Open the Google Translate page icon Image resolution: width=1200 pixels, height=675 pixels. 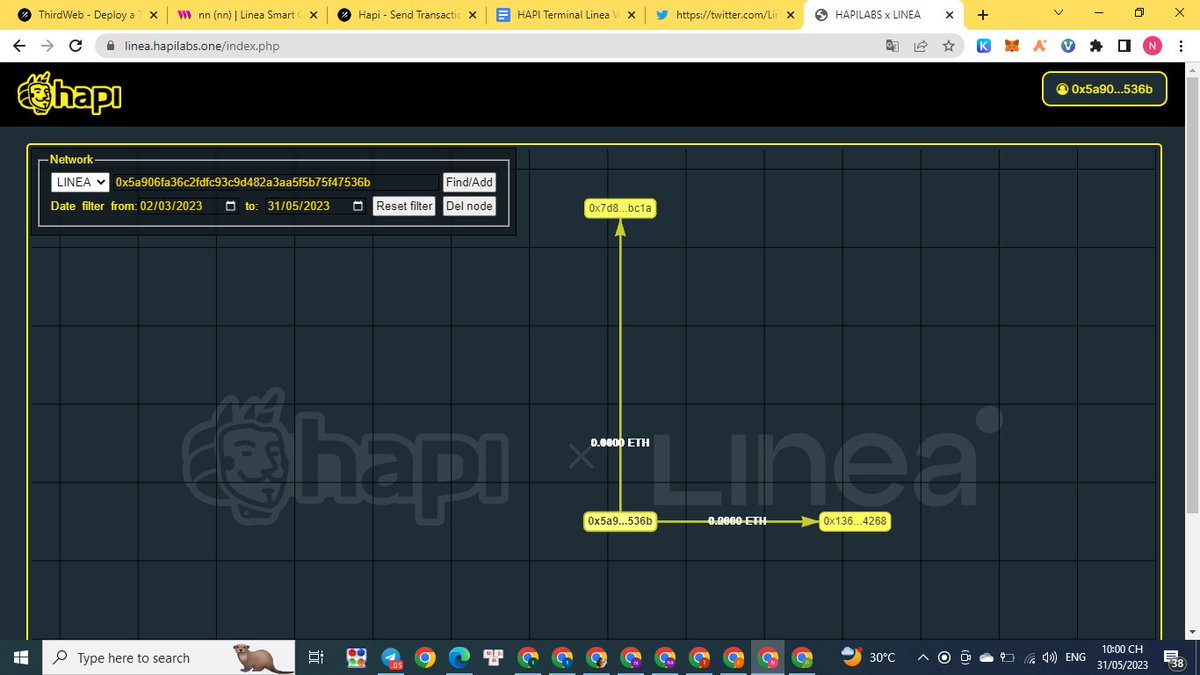[891, 45]
